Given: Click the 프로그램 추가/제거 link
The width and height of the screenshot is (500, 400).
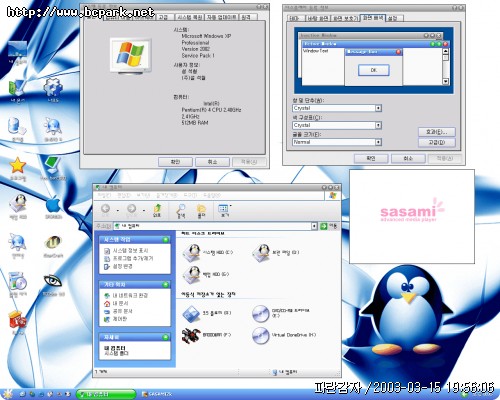Looking at the screenshot, I should pyautogui.click(x=133, y=258).
